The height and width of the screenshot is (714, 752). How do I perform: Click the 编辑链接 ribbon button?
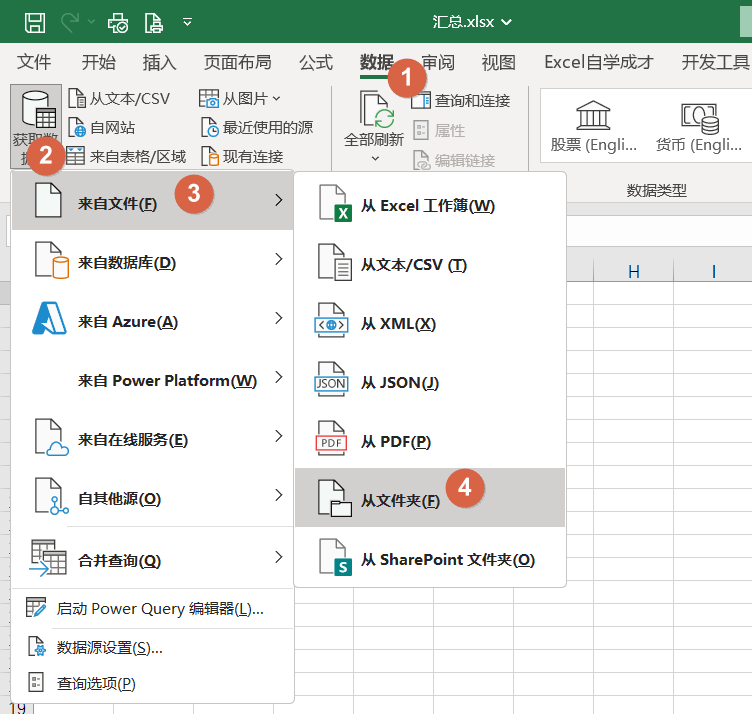tap(454, 160)
